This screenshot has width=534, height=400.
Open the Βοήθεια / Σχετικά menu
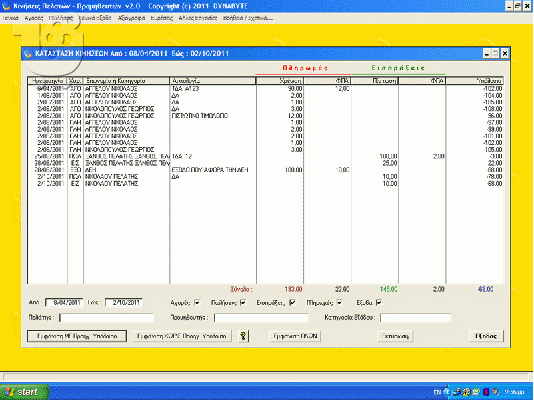point(248,18)
